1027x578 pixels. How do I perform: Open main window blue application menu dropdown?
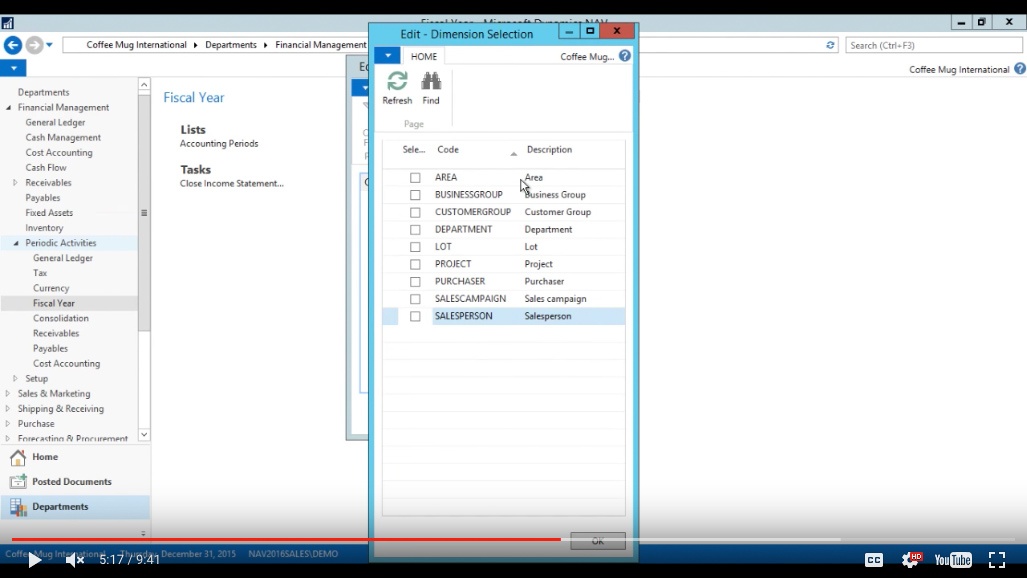pyautogui.click(x=13, y=68)
